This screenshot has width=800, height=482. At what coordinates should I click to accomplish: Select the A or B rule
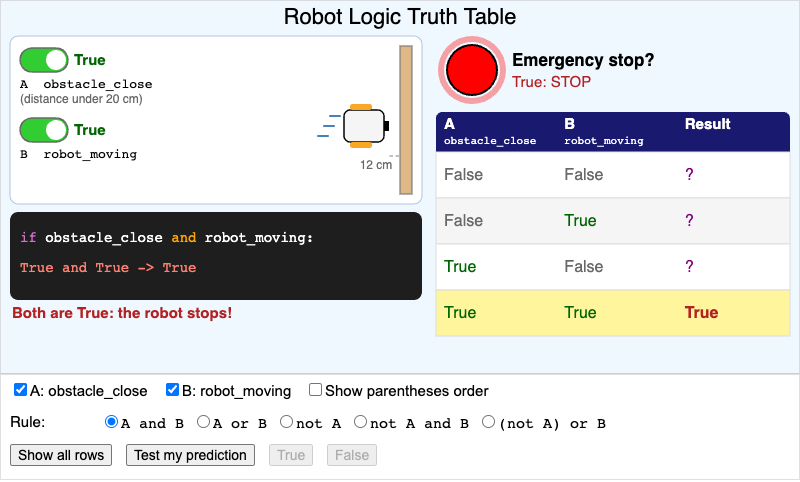tap(203, 422)
